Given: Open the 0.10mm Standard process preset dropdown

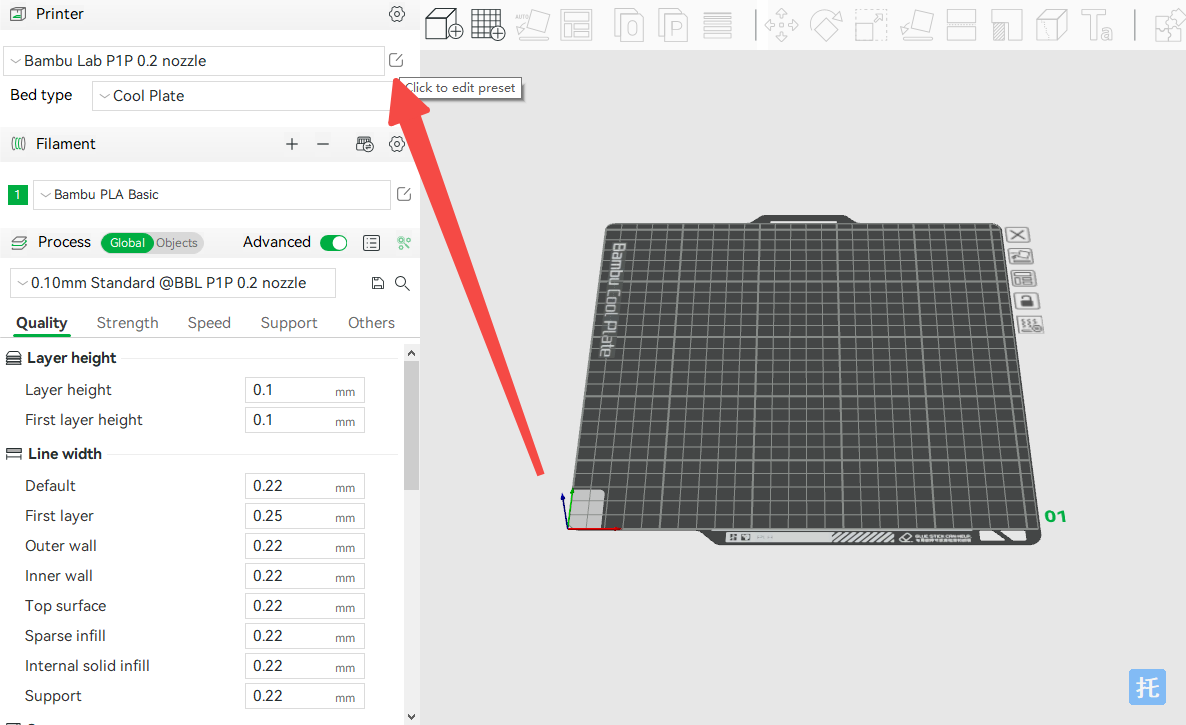Looking at the screenshot, I should tap(172, 283).
